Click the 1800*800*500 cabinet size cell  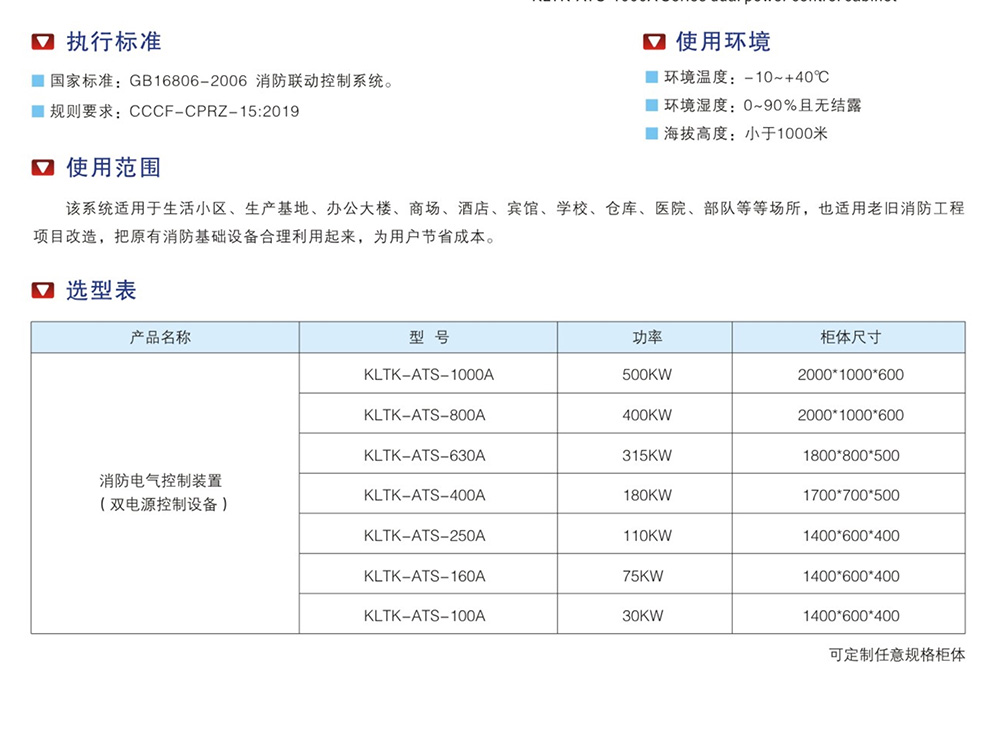point(850,455)
